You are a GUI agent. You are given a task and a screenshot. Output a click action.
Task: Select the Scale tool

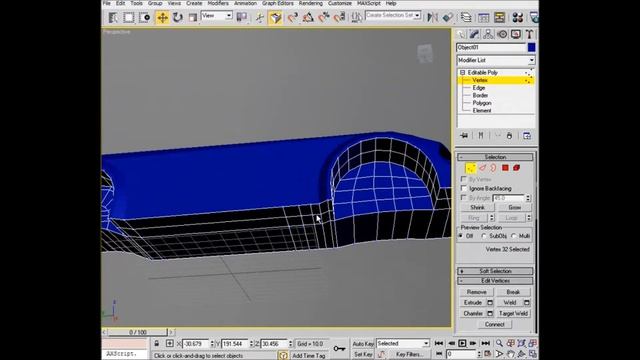pyautogui.click(x=193, y=18)
